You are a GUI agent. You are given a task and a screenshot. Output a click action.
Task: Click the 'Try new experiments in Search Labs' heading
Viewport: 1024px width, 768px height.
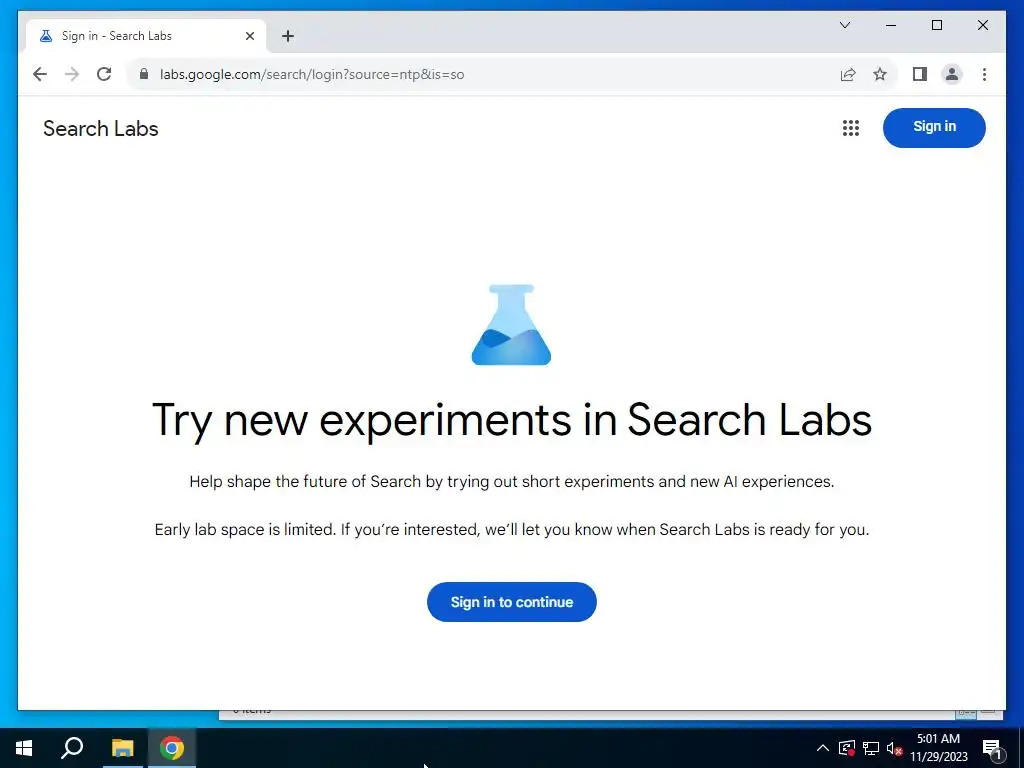pyautogui.click(x=511, y=420)
